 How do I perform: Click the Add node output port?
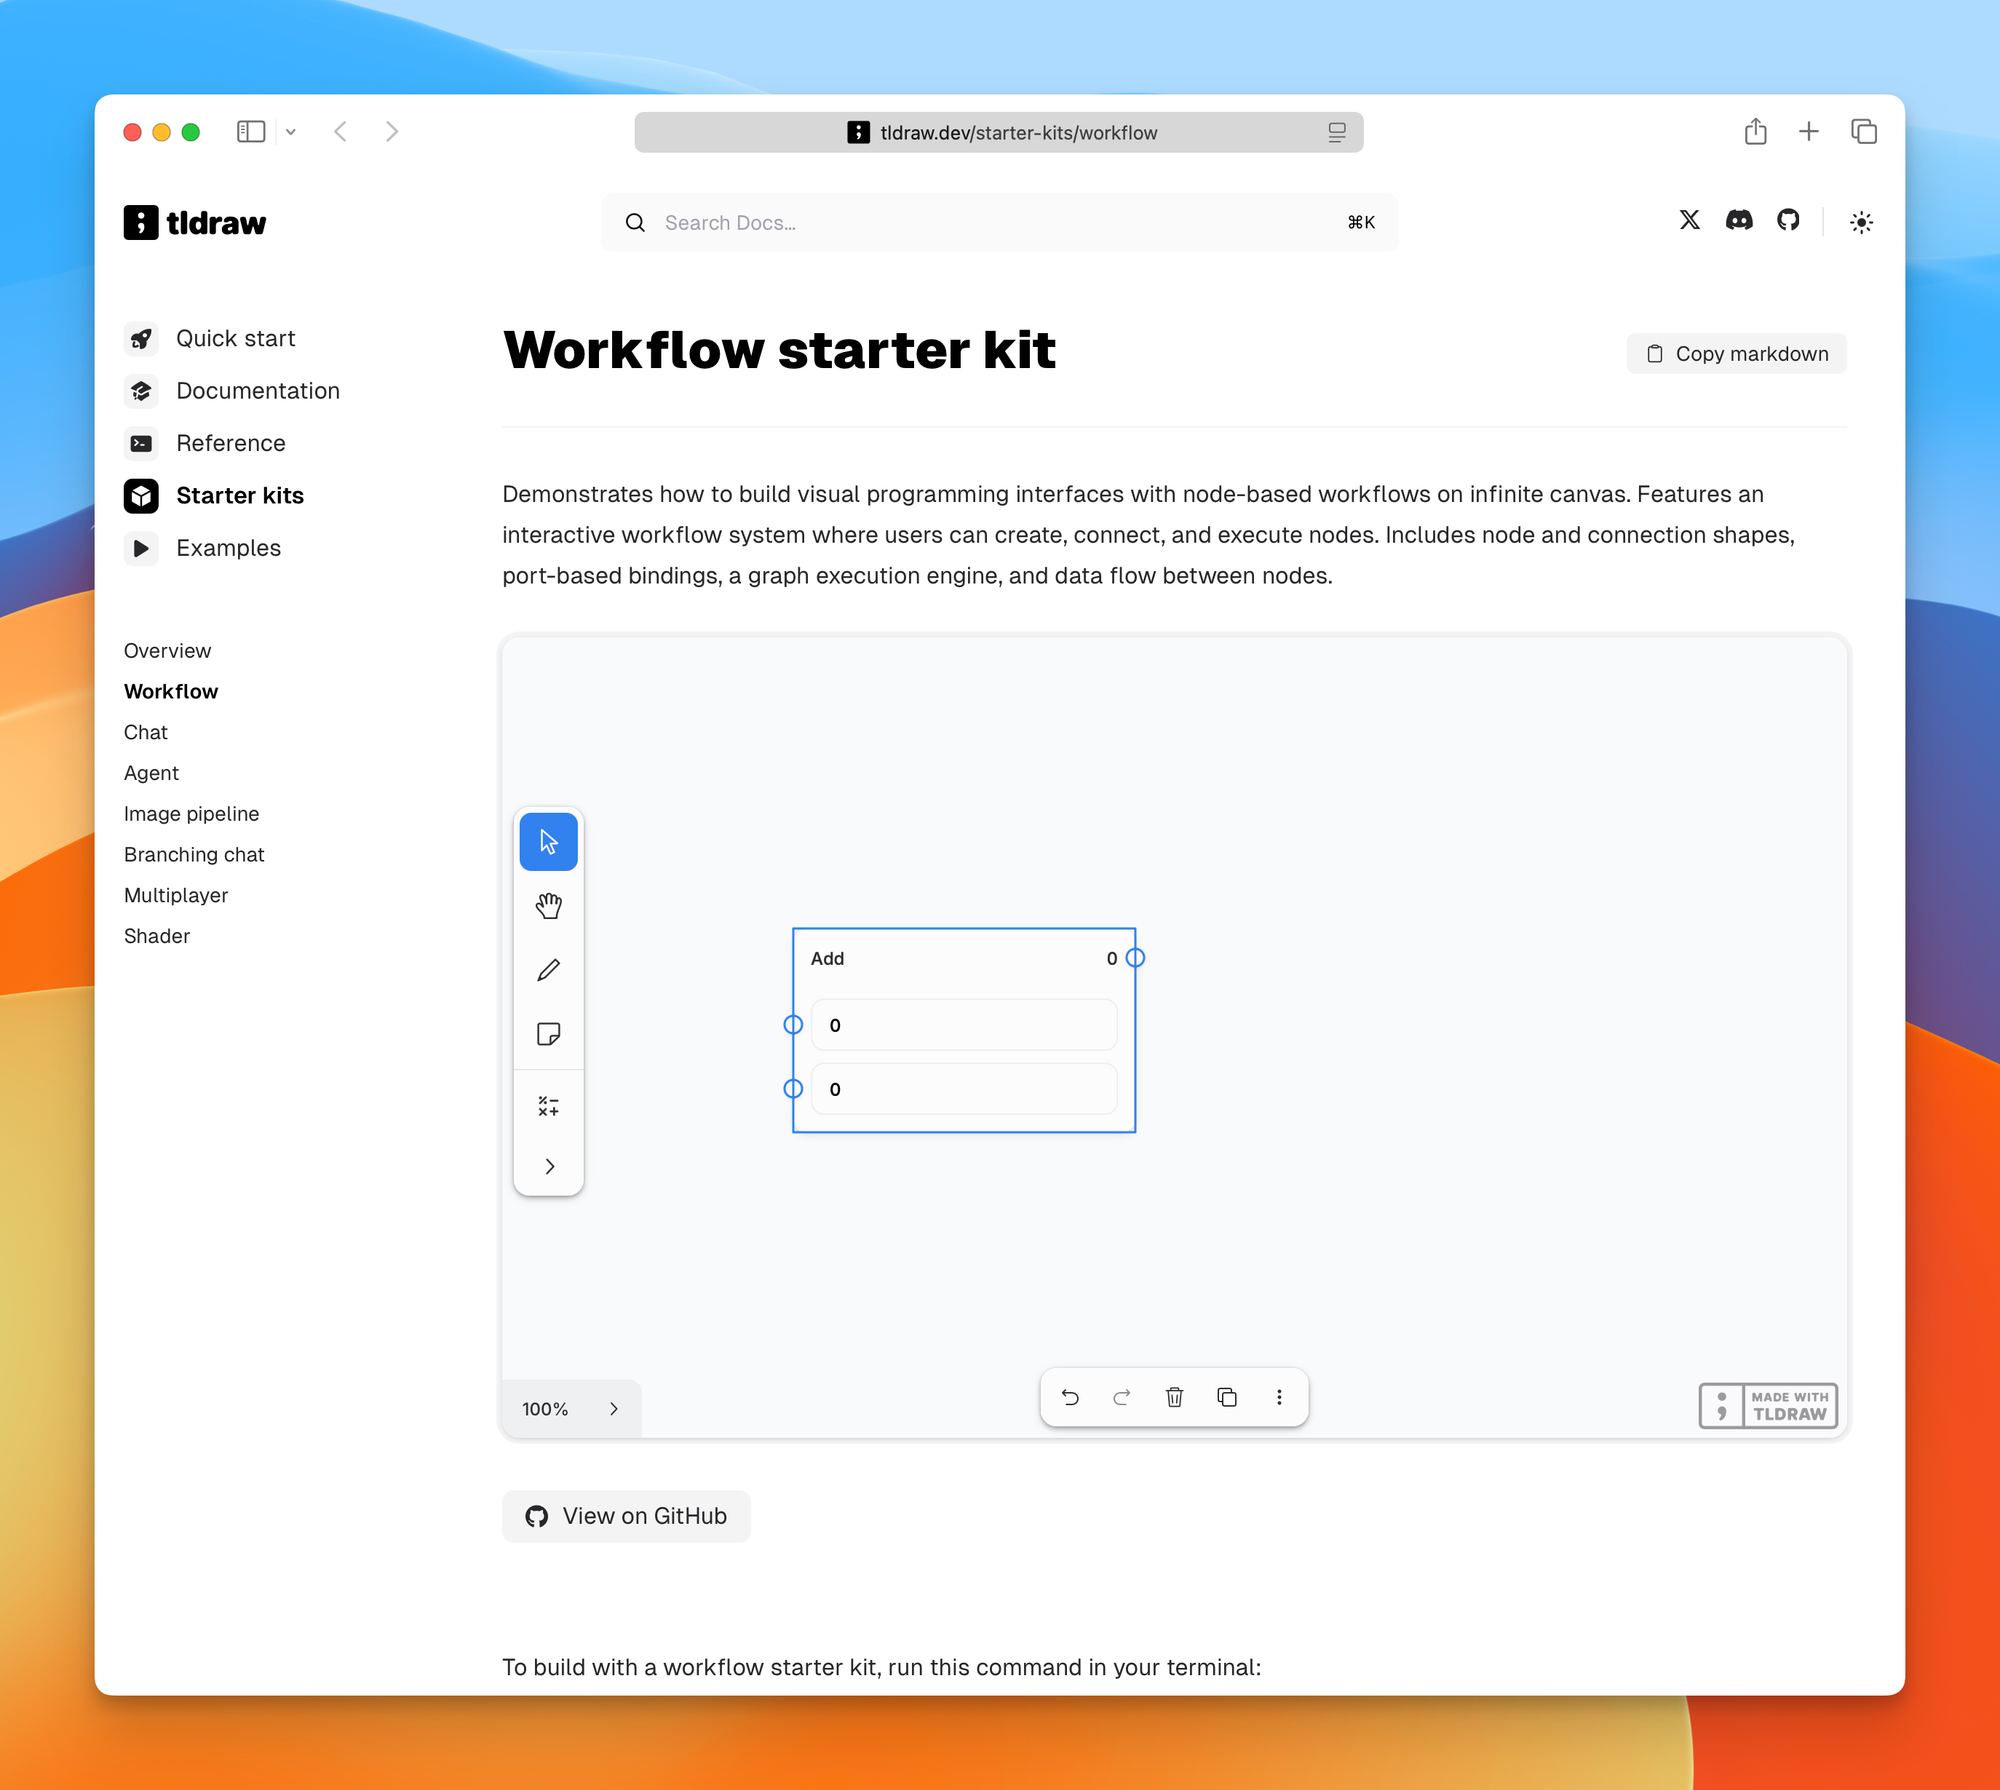1135,958
